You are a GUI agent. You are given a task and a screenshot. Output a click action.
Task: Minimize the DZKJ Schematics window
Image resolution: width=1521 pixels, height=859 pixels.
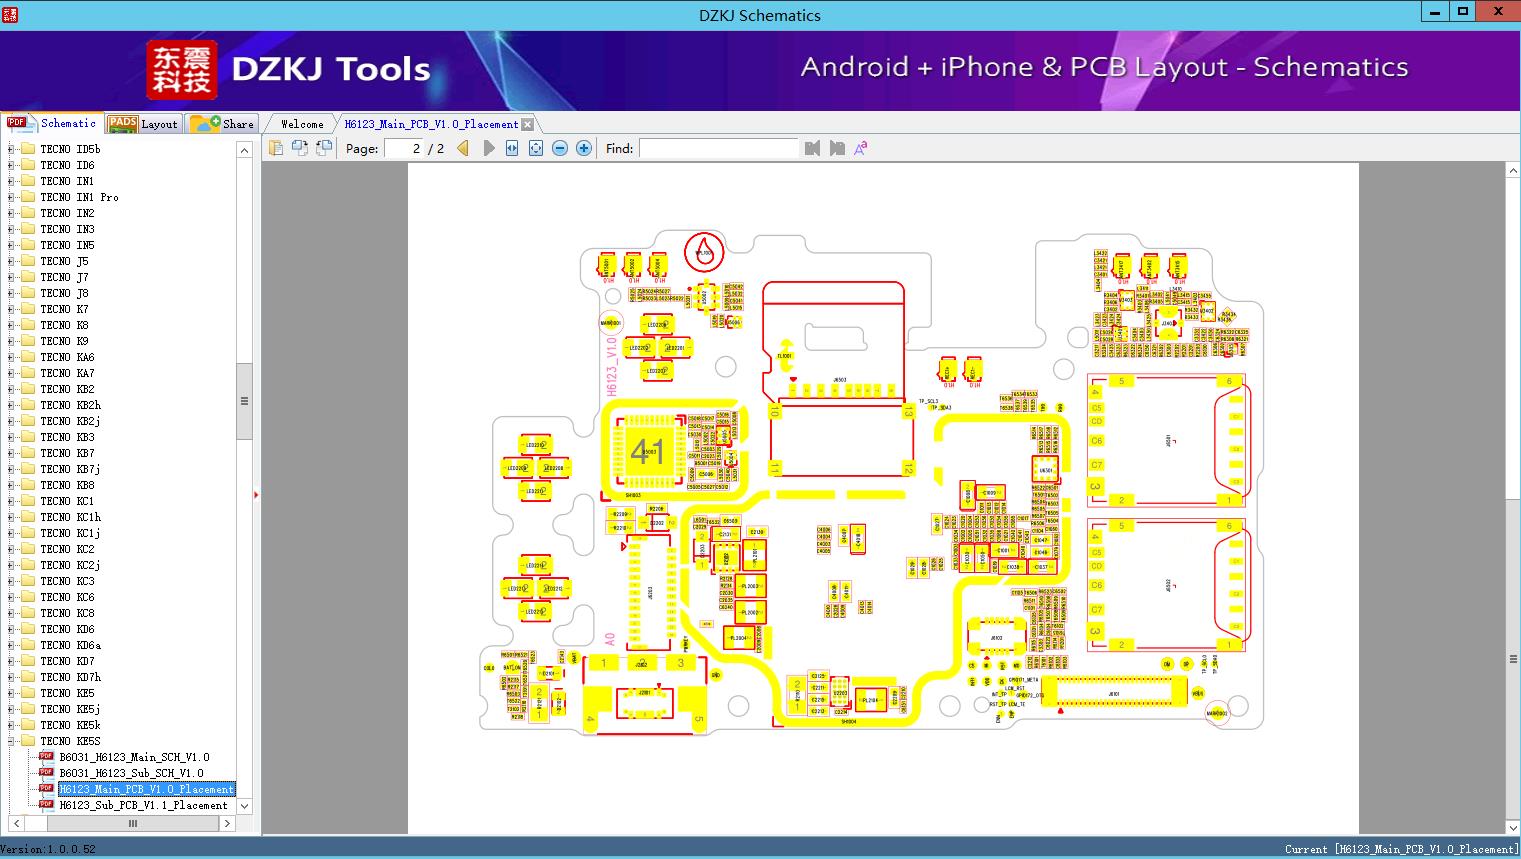1435,12
